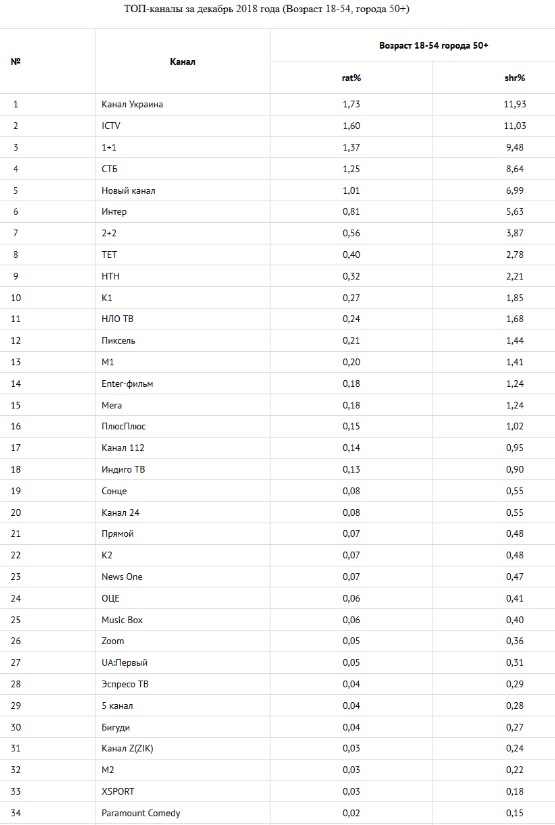
Task: Click the 'XSPORT' channel cell
Action: click(x=118, y=791)
